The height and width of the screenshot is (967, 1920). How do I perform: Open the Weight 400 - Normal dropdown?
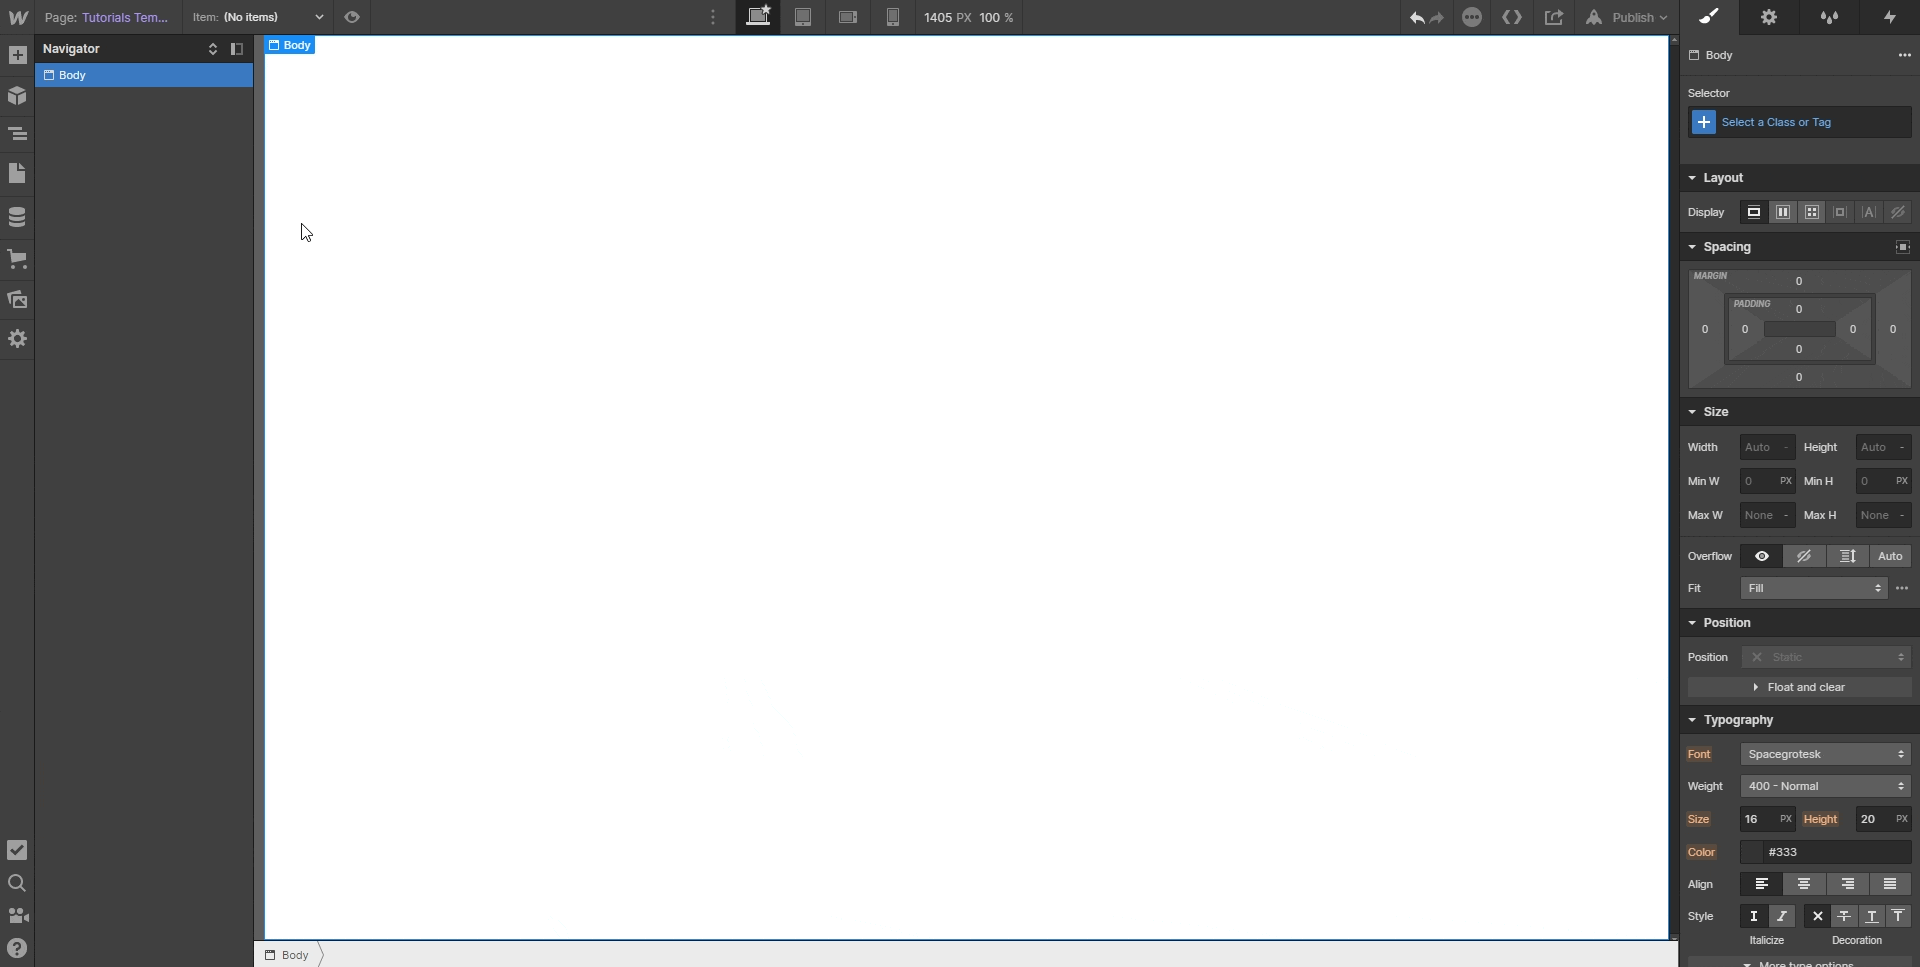[x=1826, y=786]
